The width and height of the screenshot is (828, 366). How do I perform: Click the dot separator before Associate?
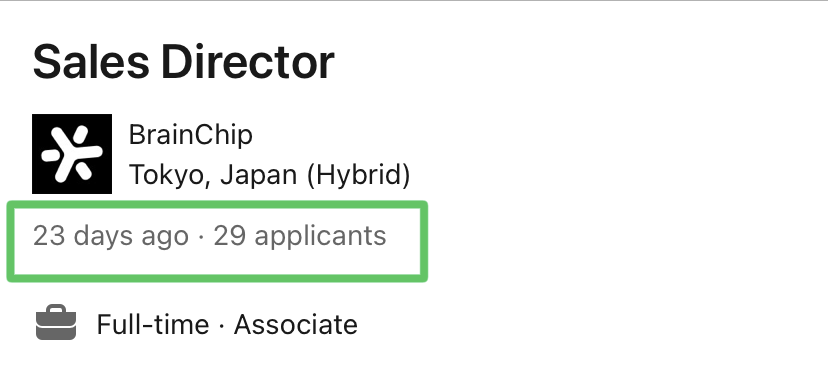click(x=222, y=325)
